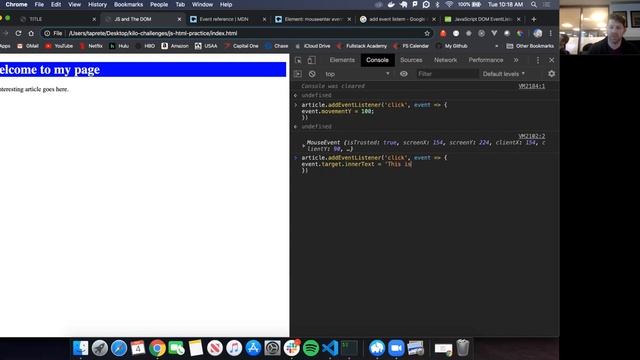Create a live expression with the eye icon

click(404, 74)
